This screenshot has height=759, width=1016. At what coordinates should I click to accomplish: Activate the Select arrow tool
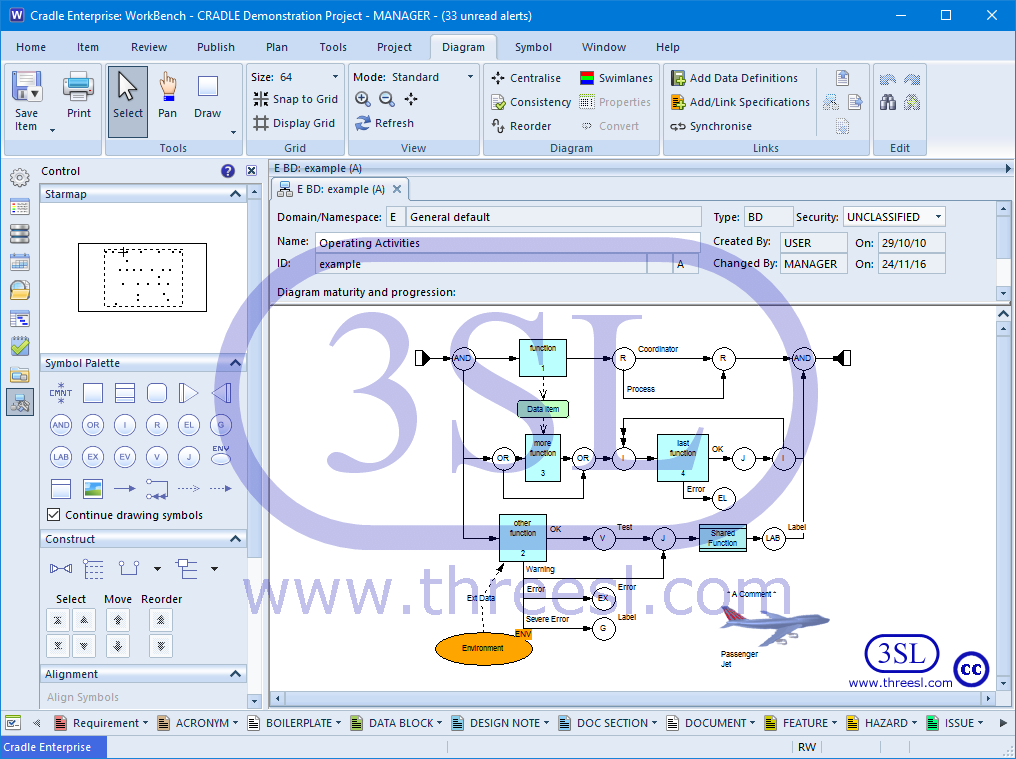[x=128, y=102]
